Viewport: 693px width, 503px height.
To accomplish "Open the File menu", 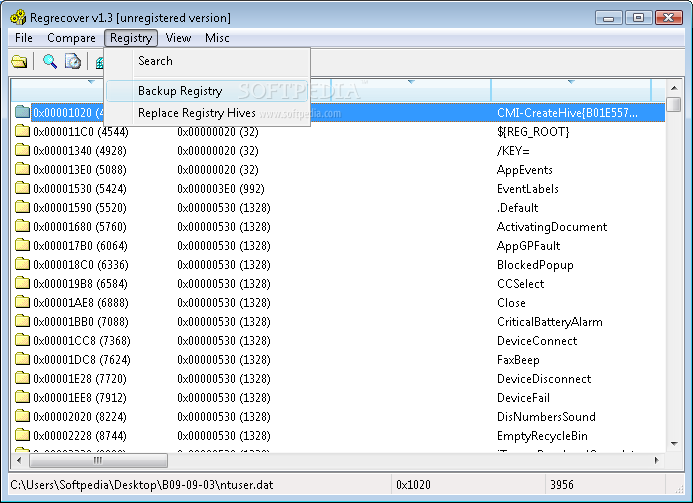I will (x=24, y=38).
